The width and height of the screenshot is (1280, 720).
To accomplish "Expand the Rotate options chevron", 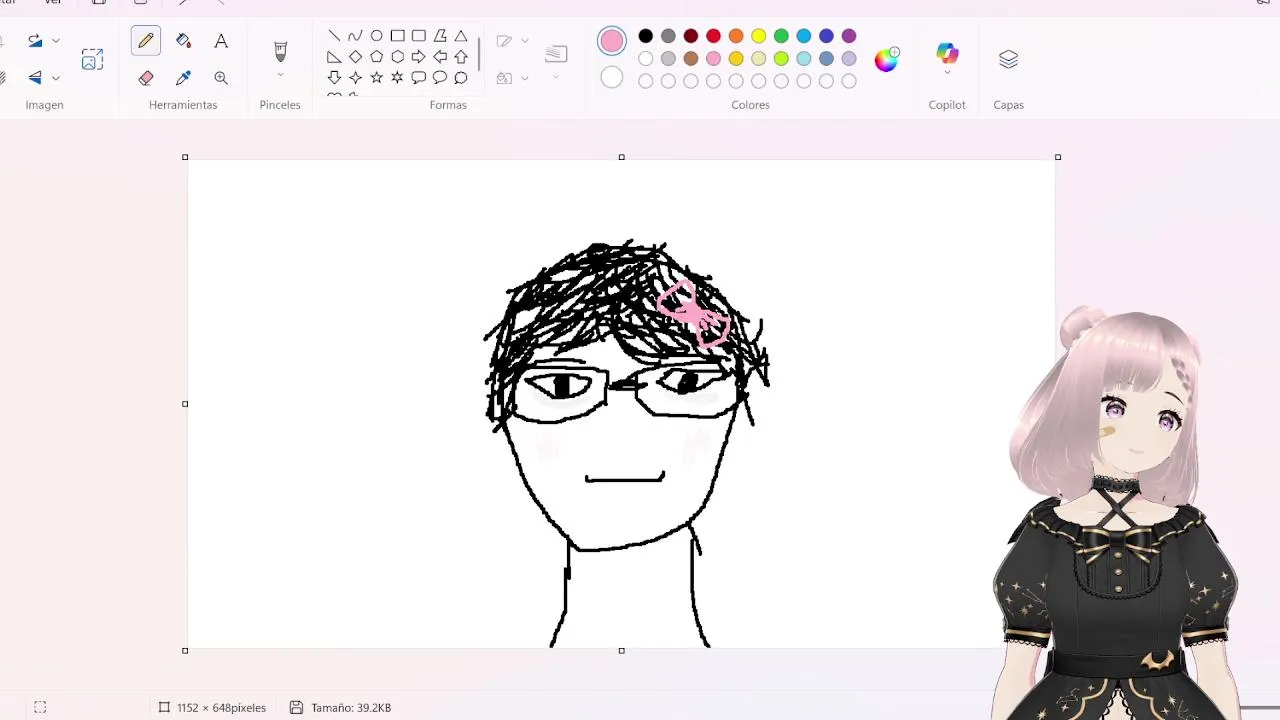I will (x=56, y=41).
